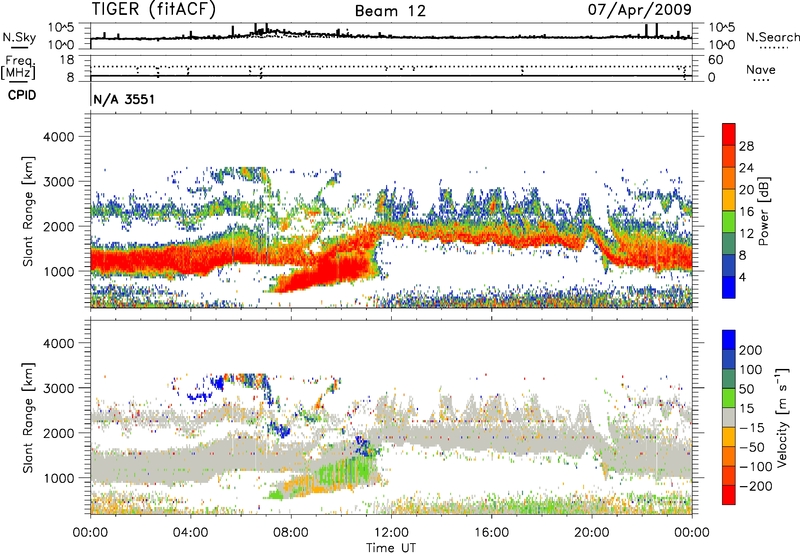Viewport: 800px width, 554px height.
Task: Click the 28 value on the power scale
Action: [x=746, y=146]
